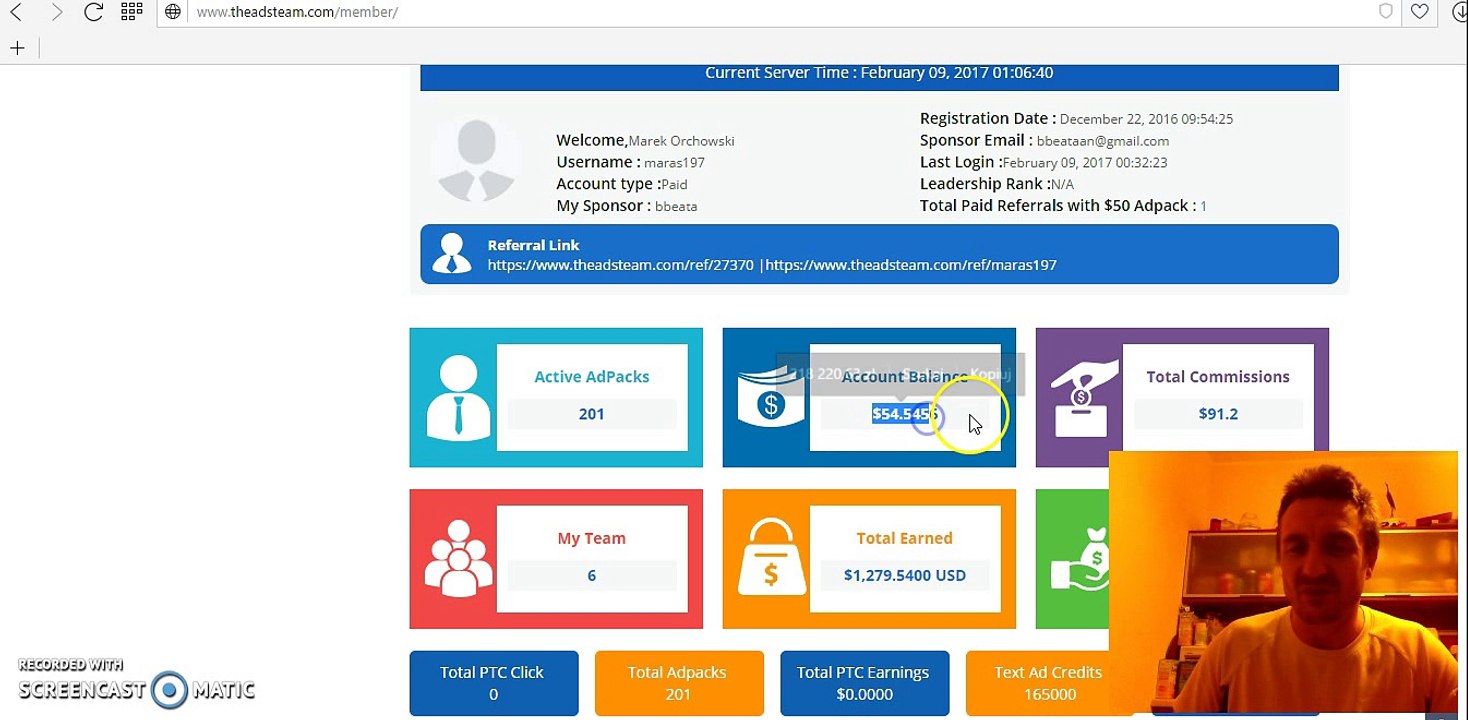Click the orange Total Adpacks box

tap(679, 683)
